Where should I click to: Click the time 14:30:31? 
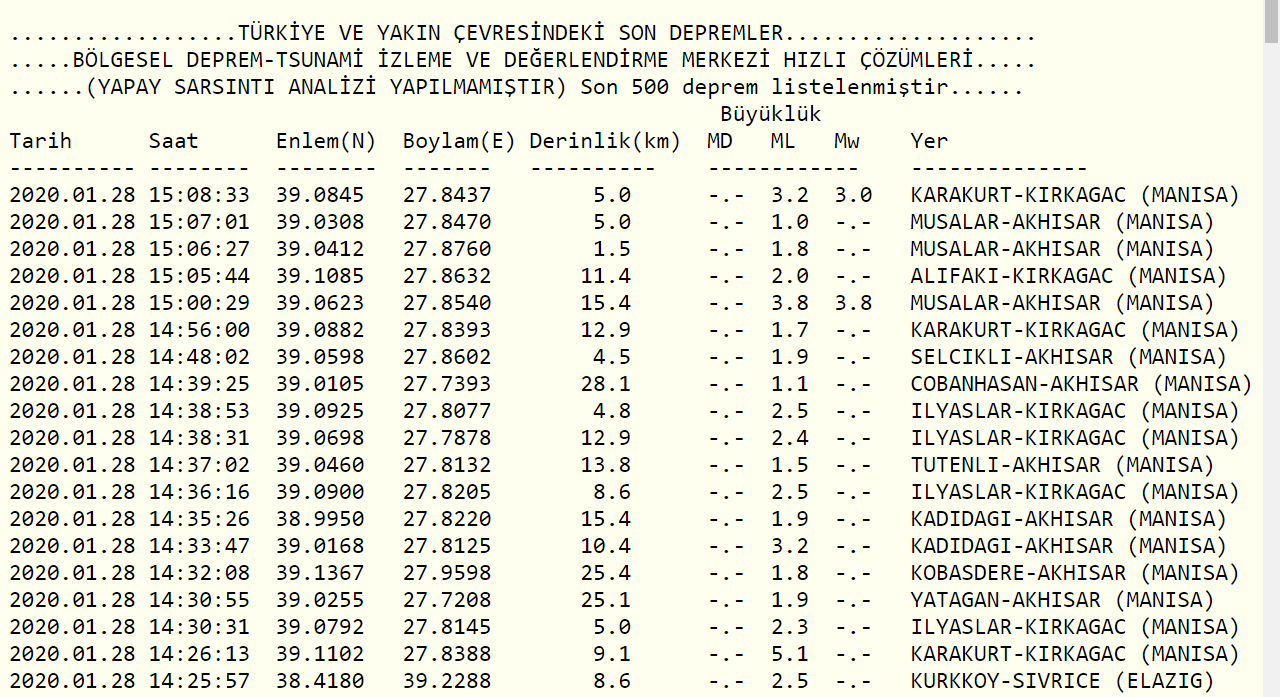coord(199,627)
